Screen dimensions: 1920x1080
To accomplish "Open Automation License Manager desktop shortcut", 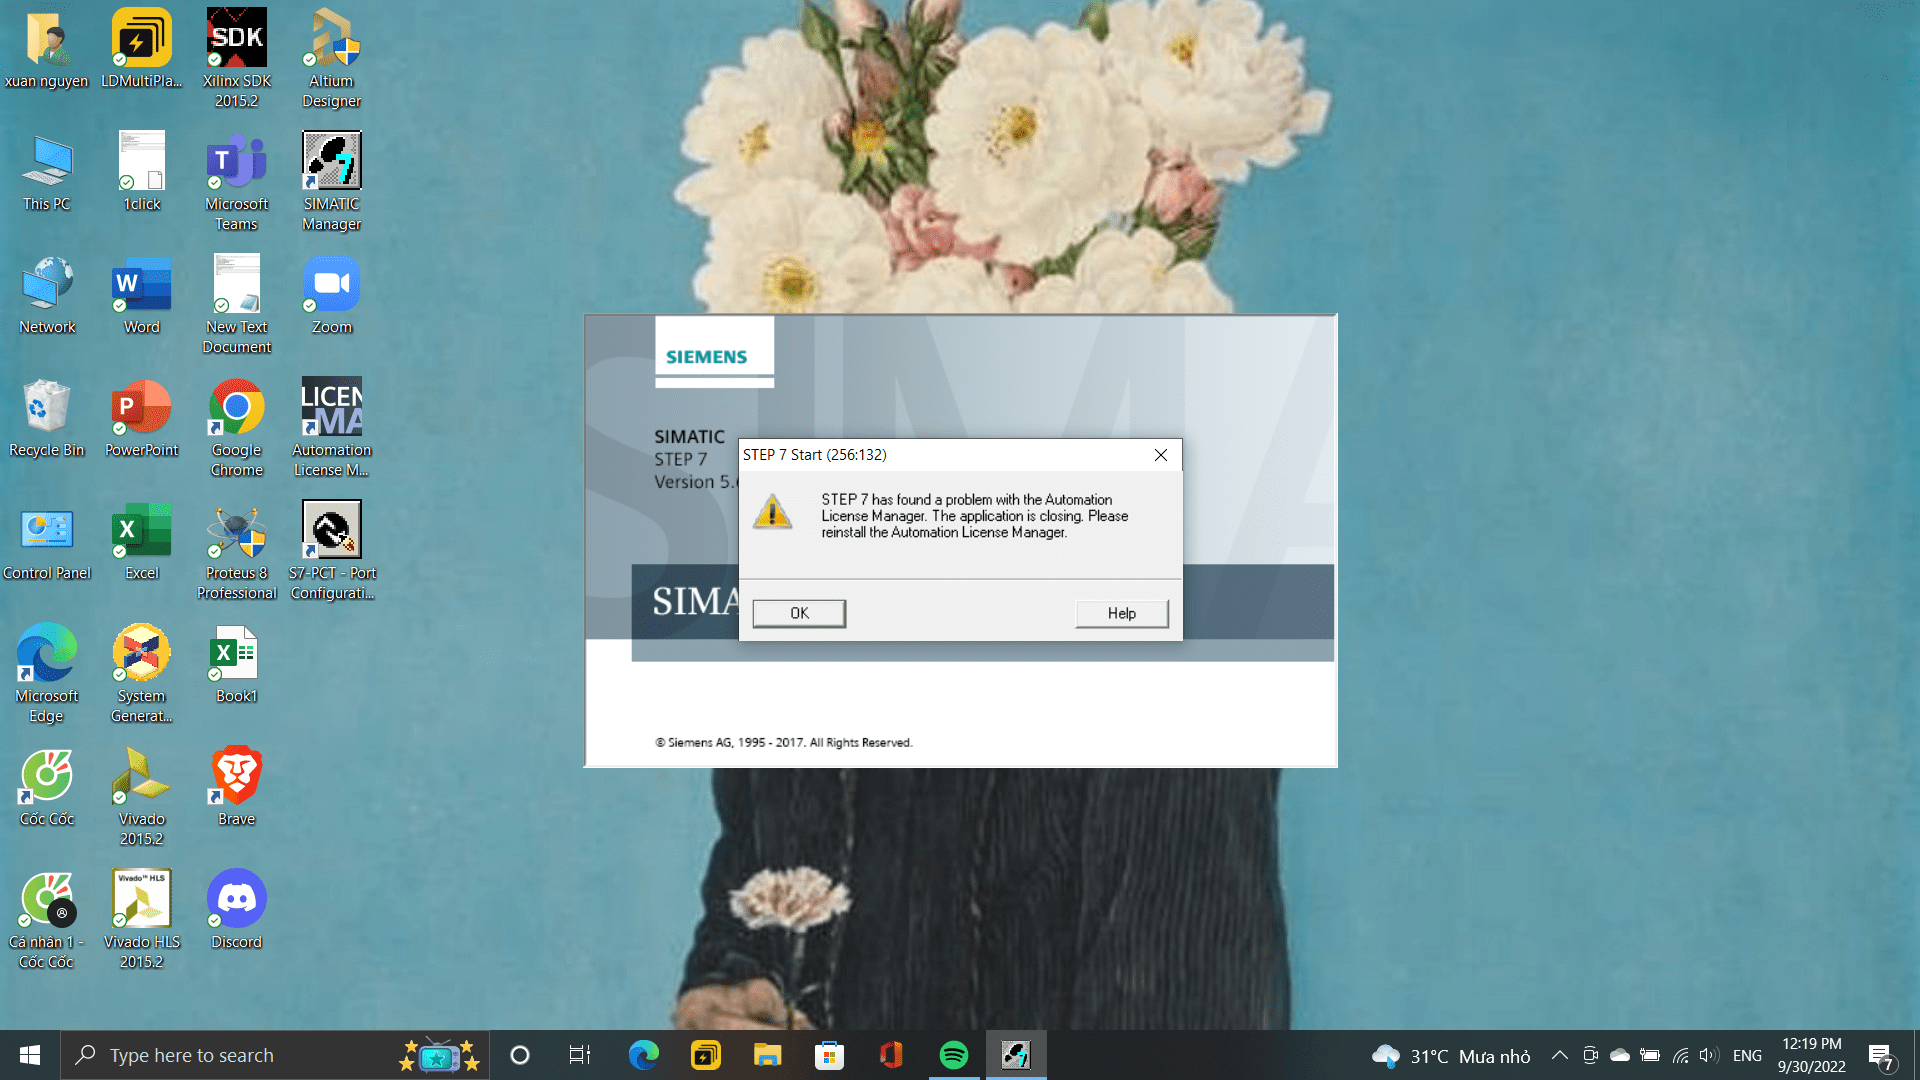I will click(x=331, y=427).
